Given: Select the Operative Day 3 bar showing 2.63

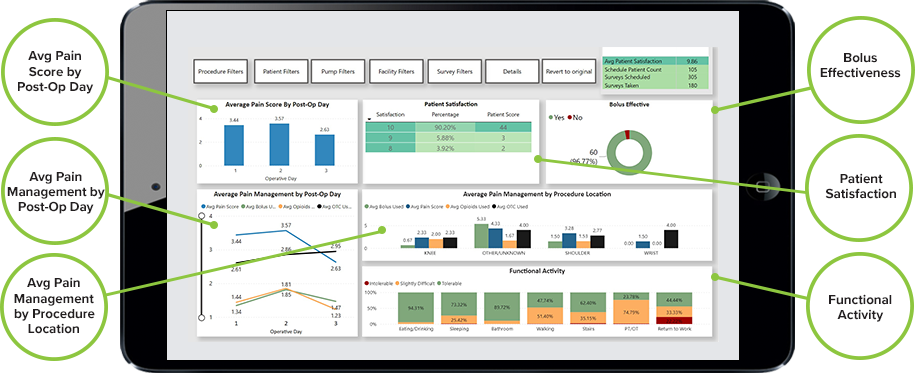Looking at the screenshot, I should 325,150.
